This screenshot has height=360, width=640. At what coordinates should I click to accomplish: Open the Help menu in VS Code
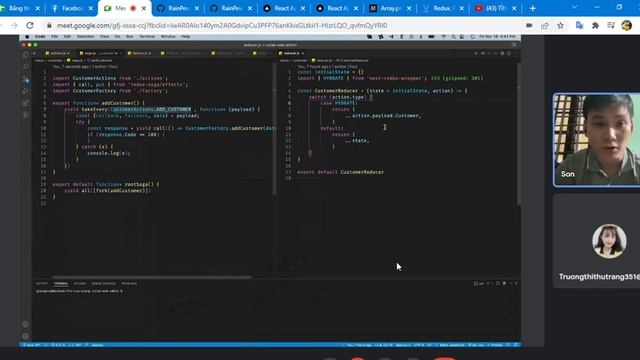185,37
